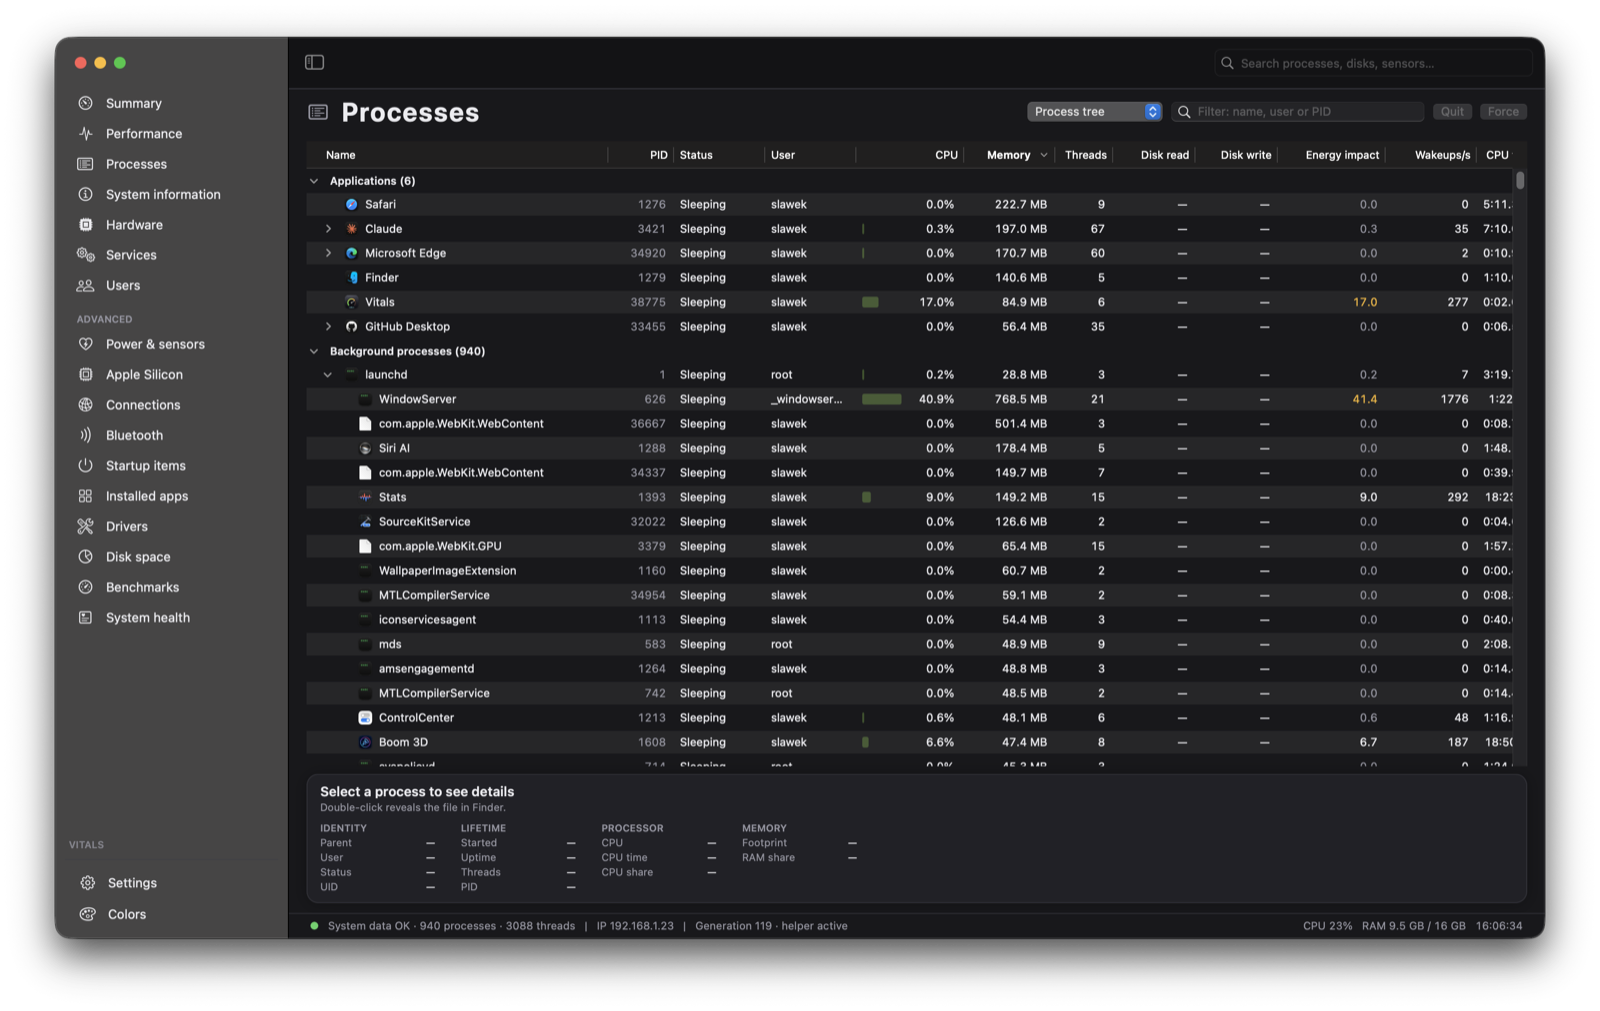The image size is (1600, 1011).
Task: Select the Vitals process row
Action: point(910,302)
